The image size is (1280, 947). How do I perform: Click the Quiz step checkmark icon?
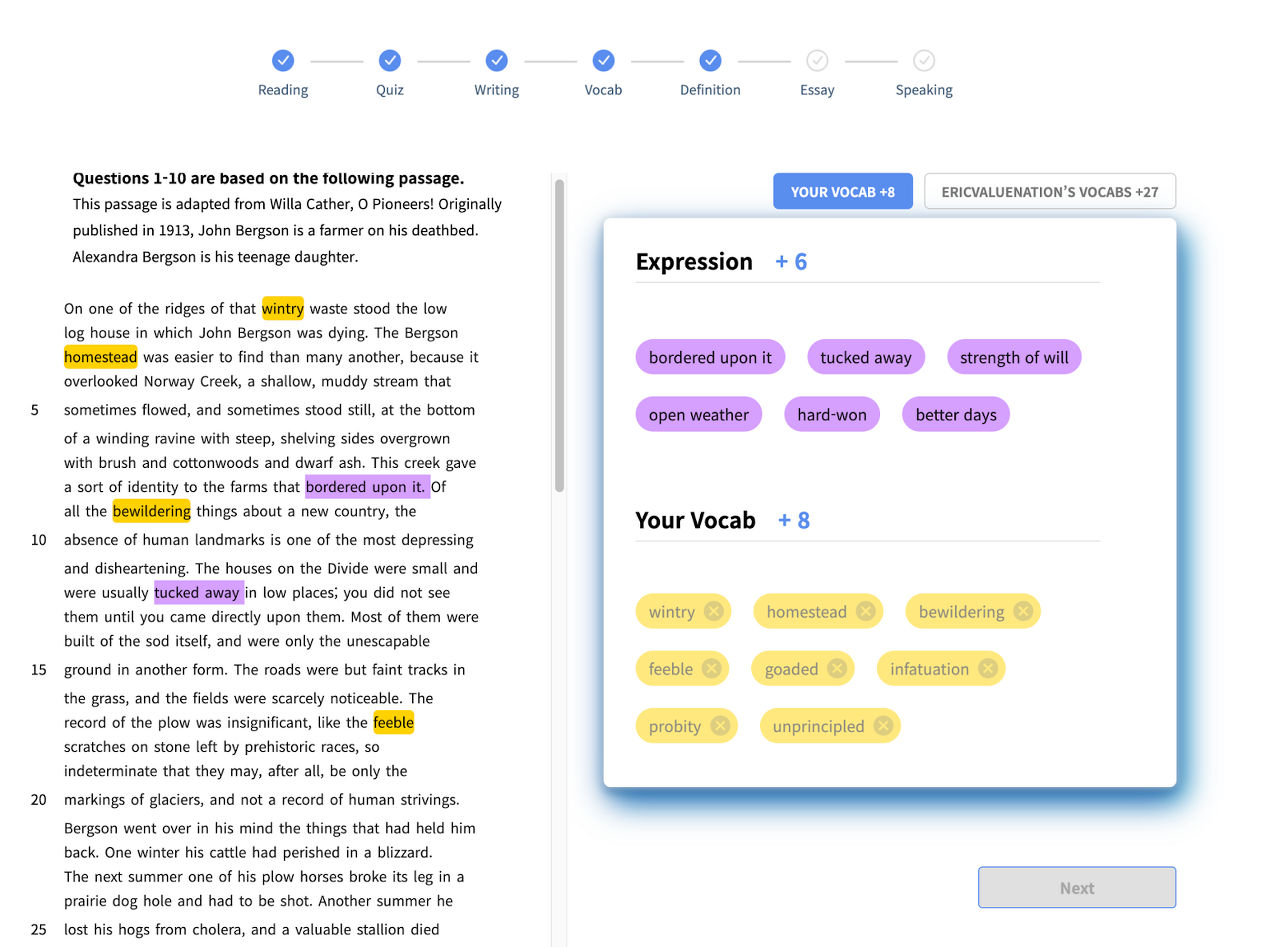tap(390, 61)
